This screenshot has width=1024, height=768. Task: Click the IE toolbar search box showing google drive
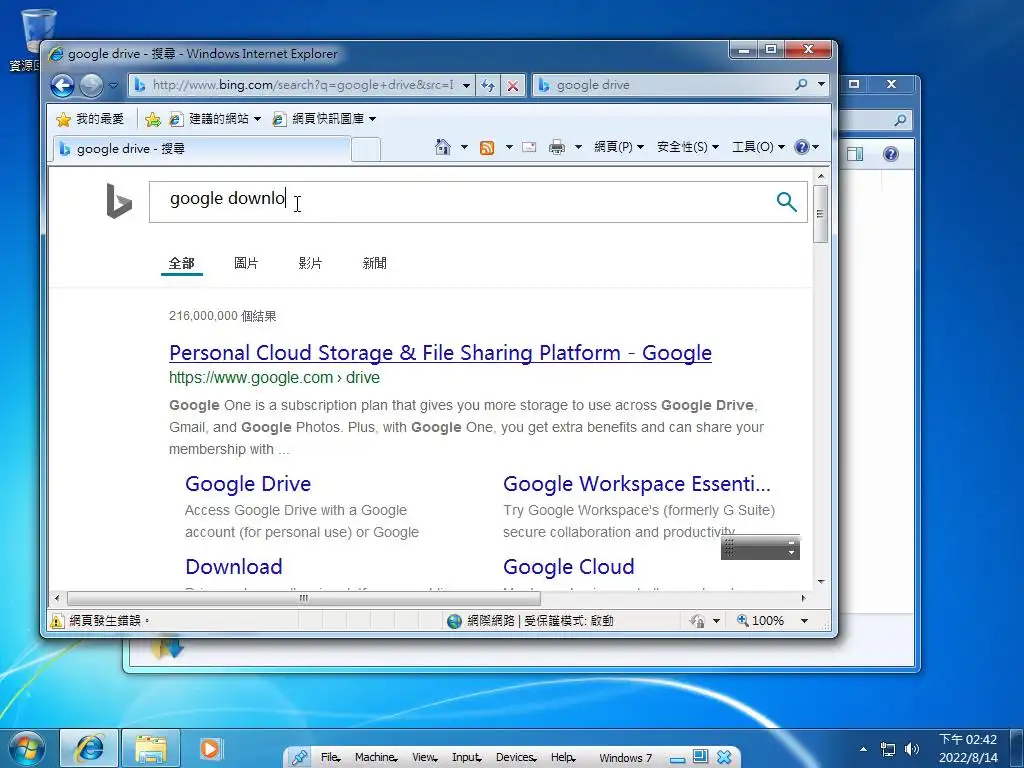[663, 85]
